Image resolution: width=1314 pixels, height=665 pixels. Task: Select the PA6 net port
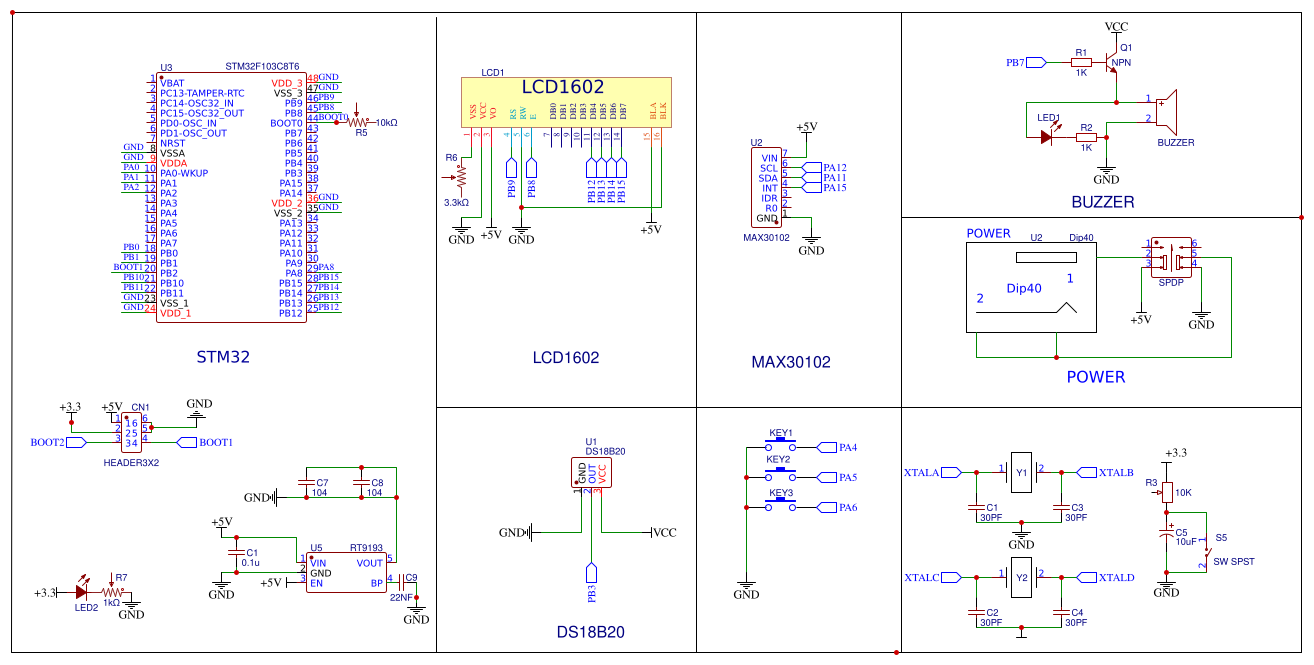[x=826, y=507]
